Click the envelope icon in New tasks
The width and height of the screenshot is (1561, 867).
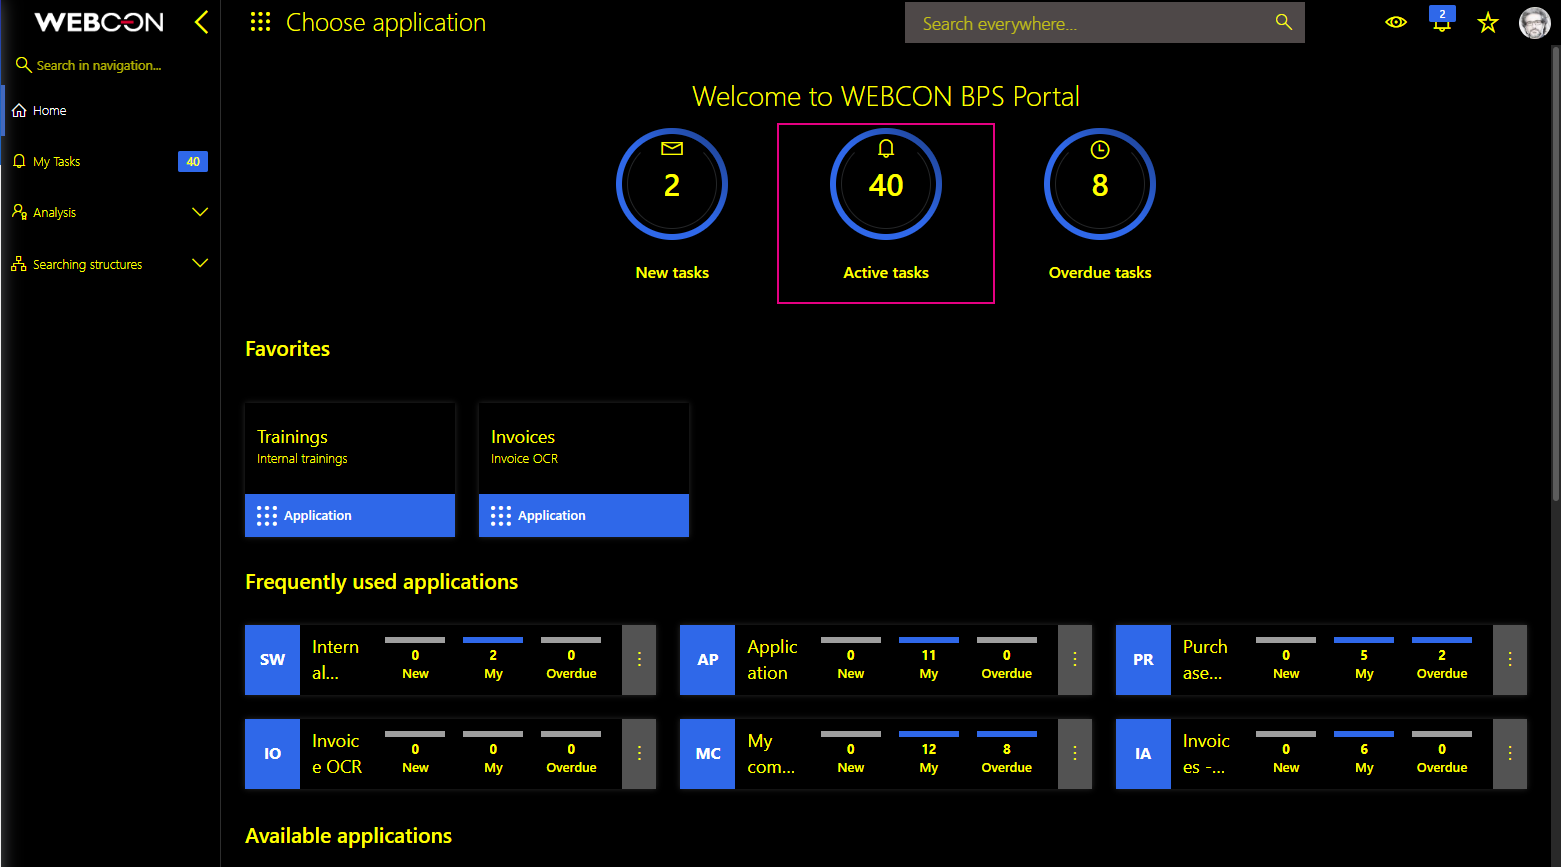[672, 148]
